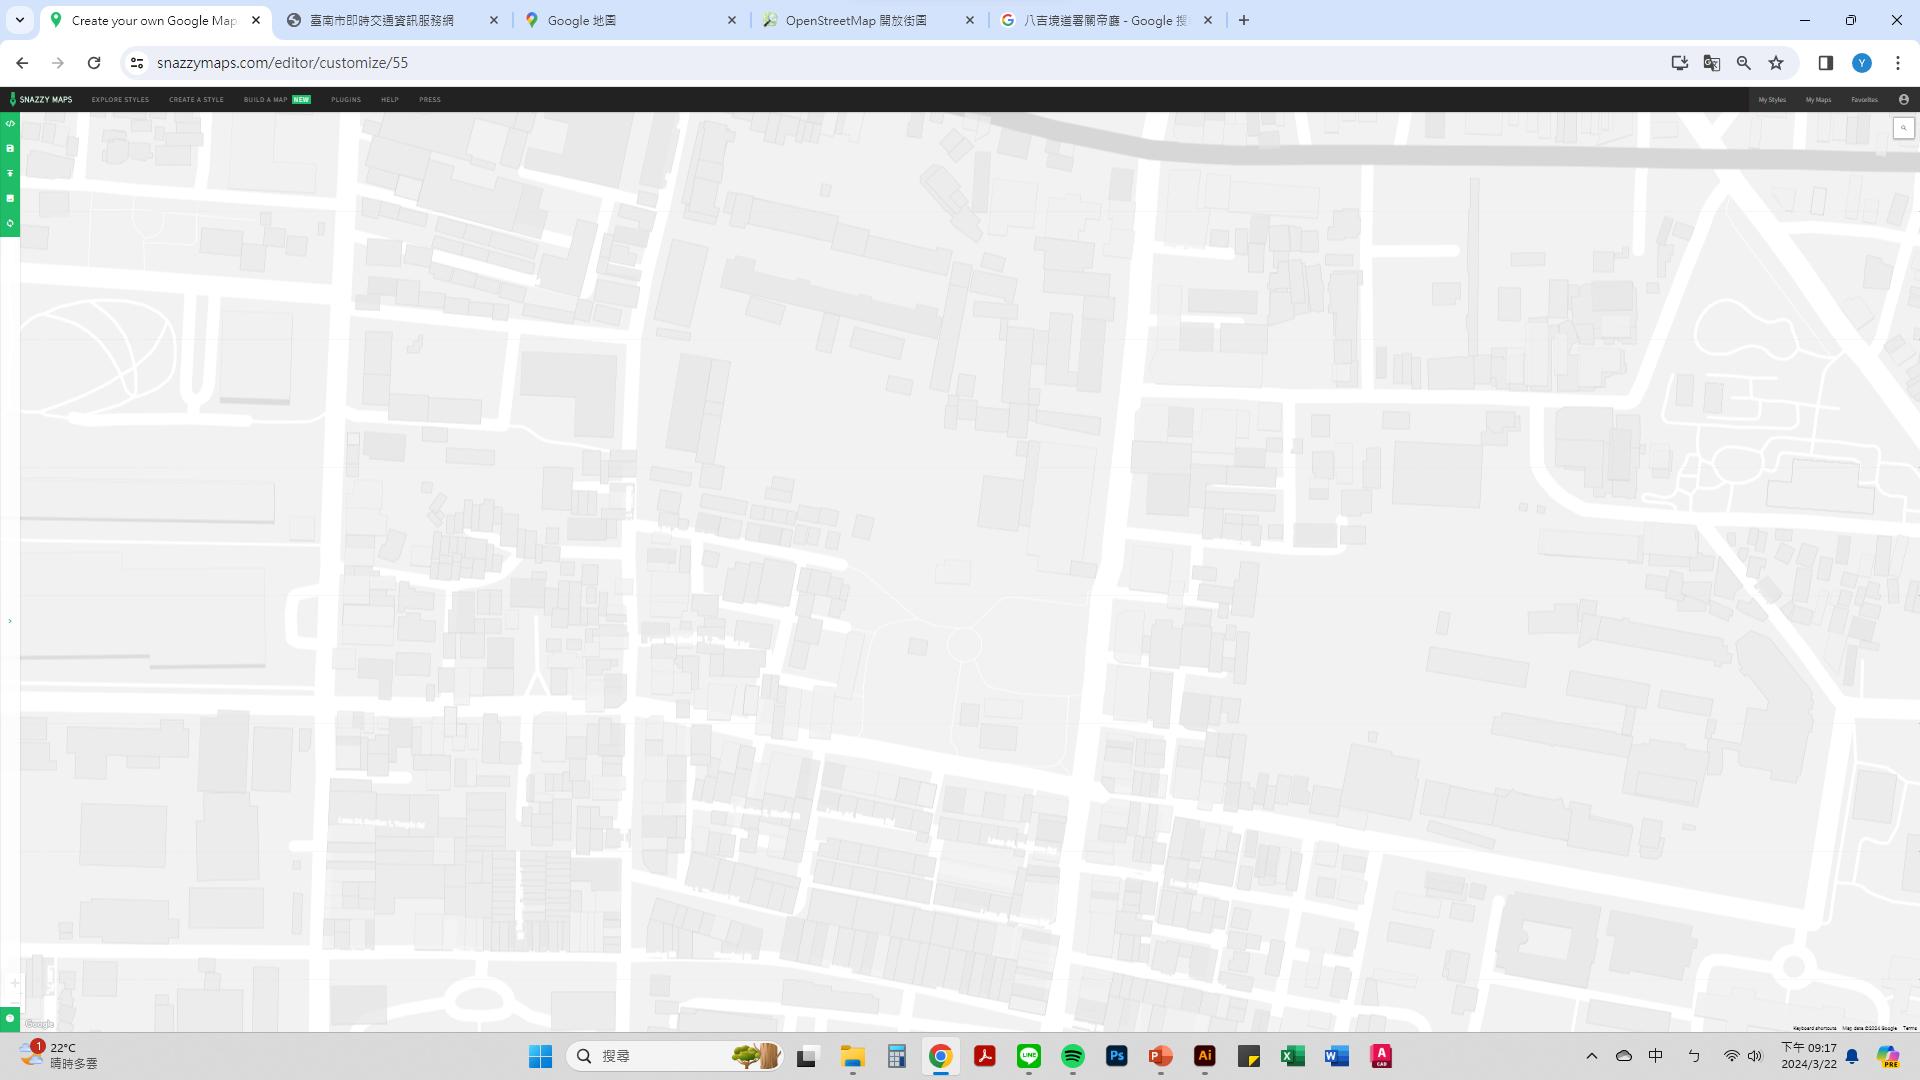Image resolution: width=1920 pixels, height=1080 pixels.
Task: Click the image screenshot icon in sidebar
Action: tap(10, 199)
